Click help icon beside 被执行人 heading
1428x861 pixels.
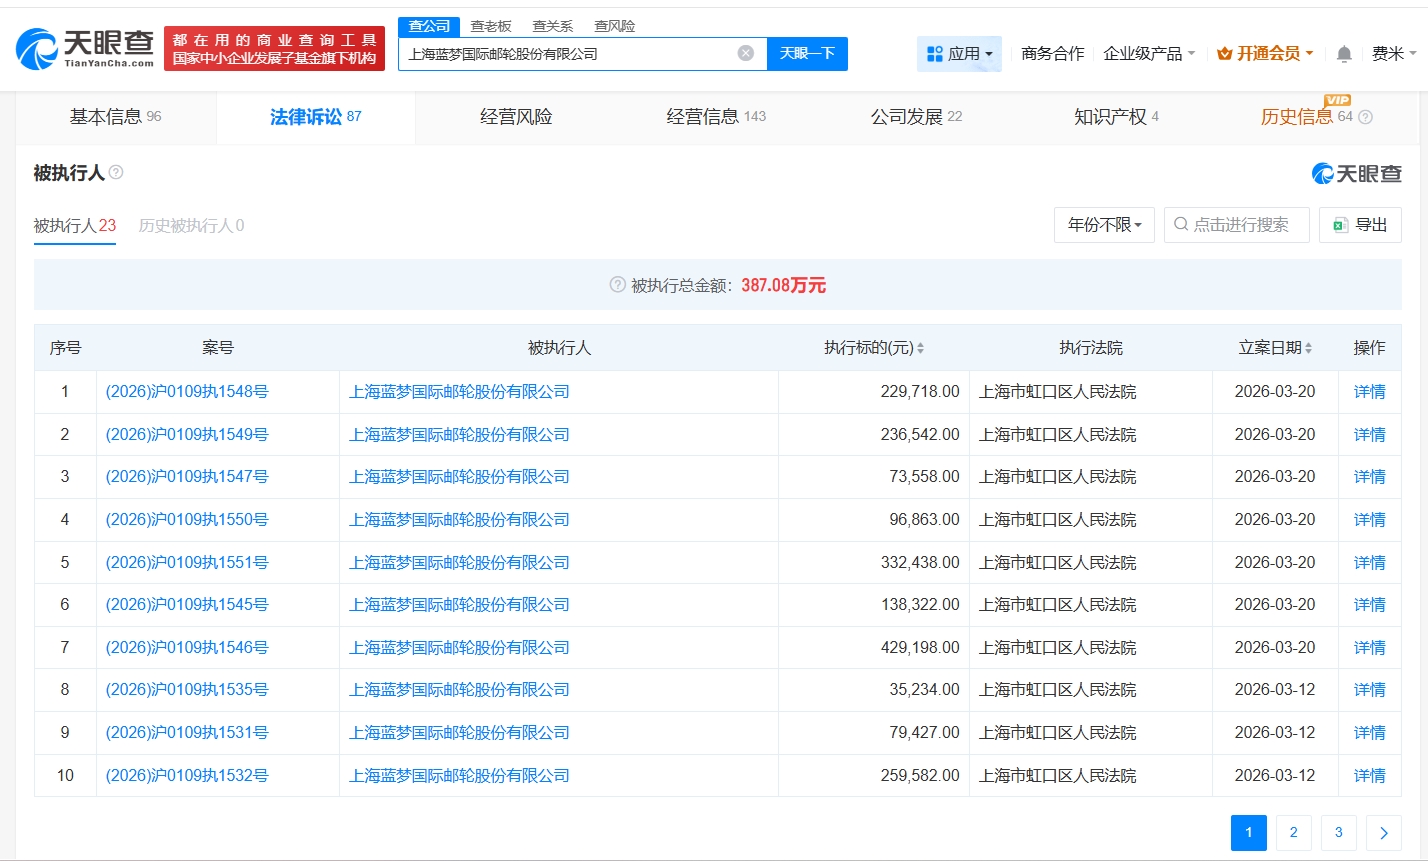click(x=116, y=173)
